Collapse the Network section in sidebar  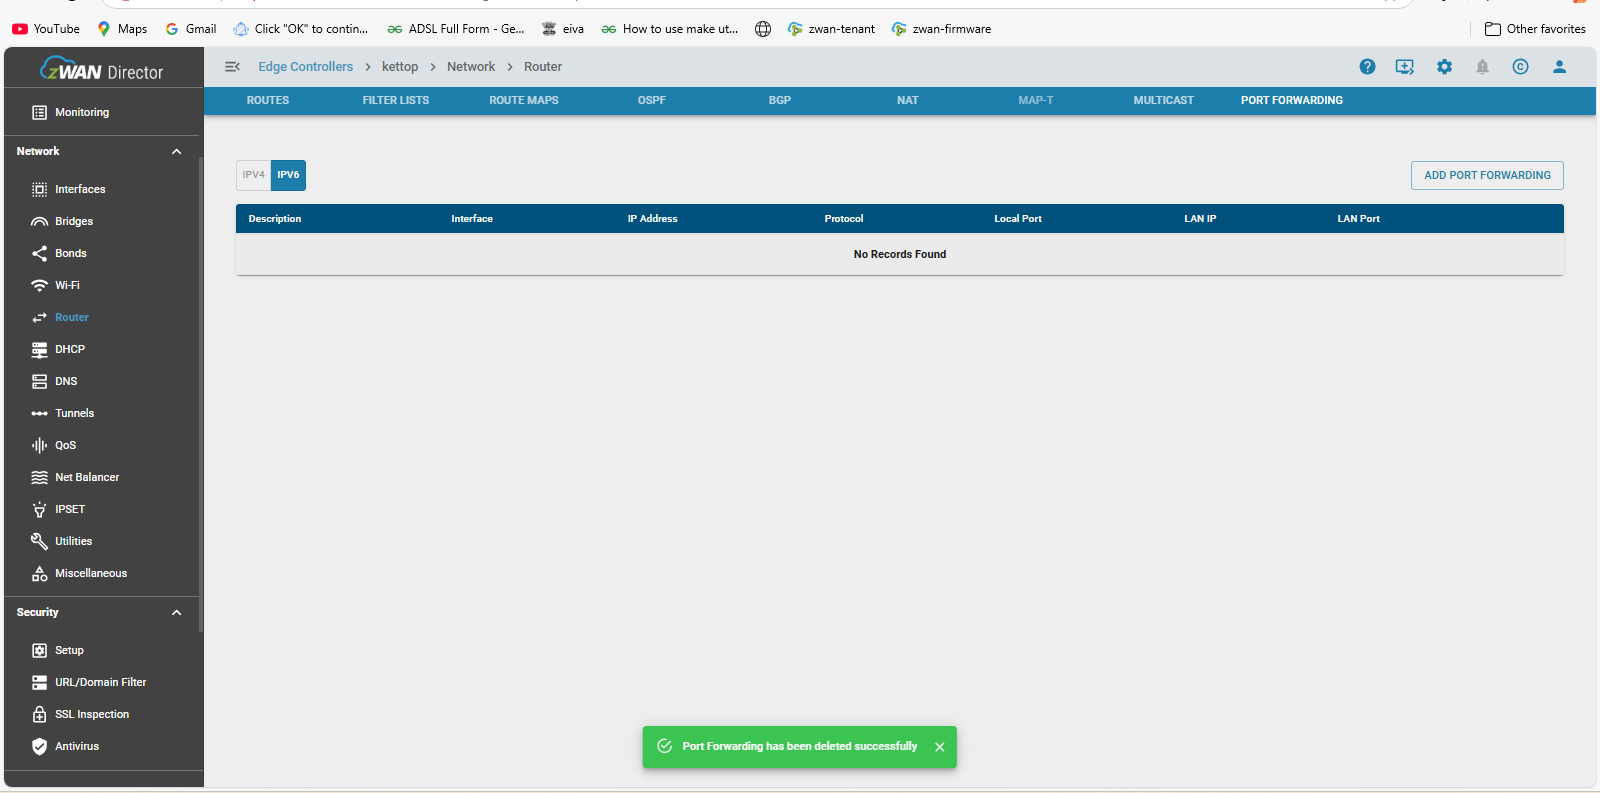tap(176, 152)
